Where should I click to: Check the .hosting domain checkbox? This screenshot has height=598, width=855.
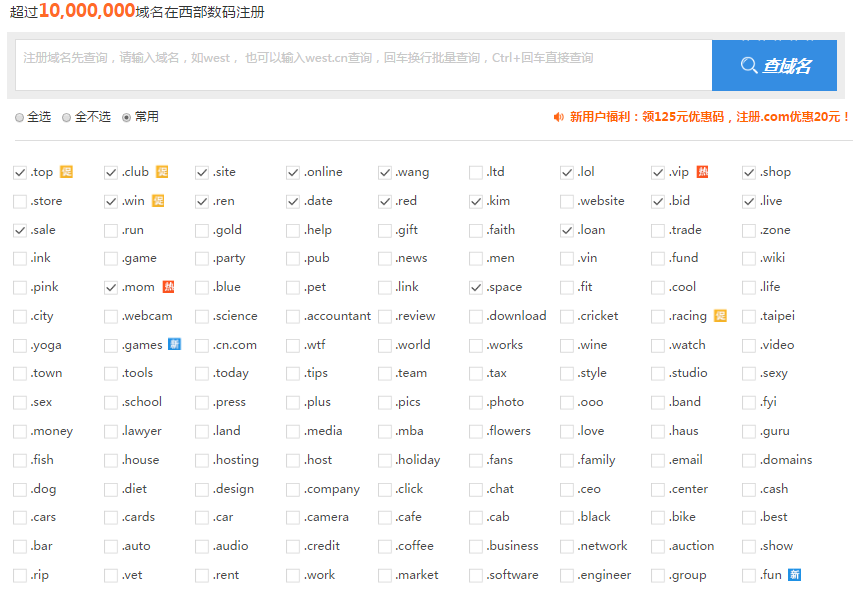tap(202, 460)
